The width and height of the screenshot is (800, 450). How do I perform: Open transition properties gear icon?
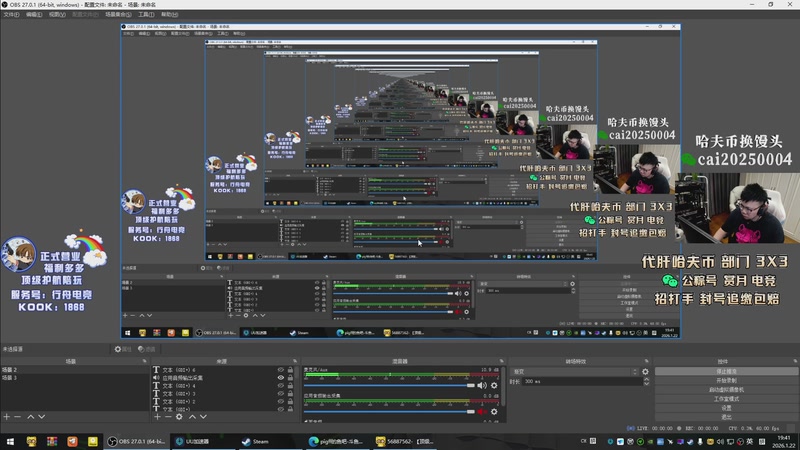point(645,372)
